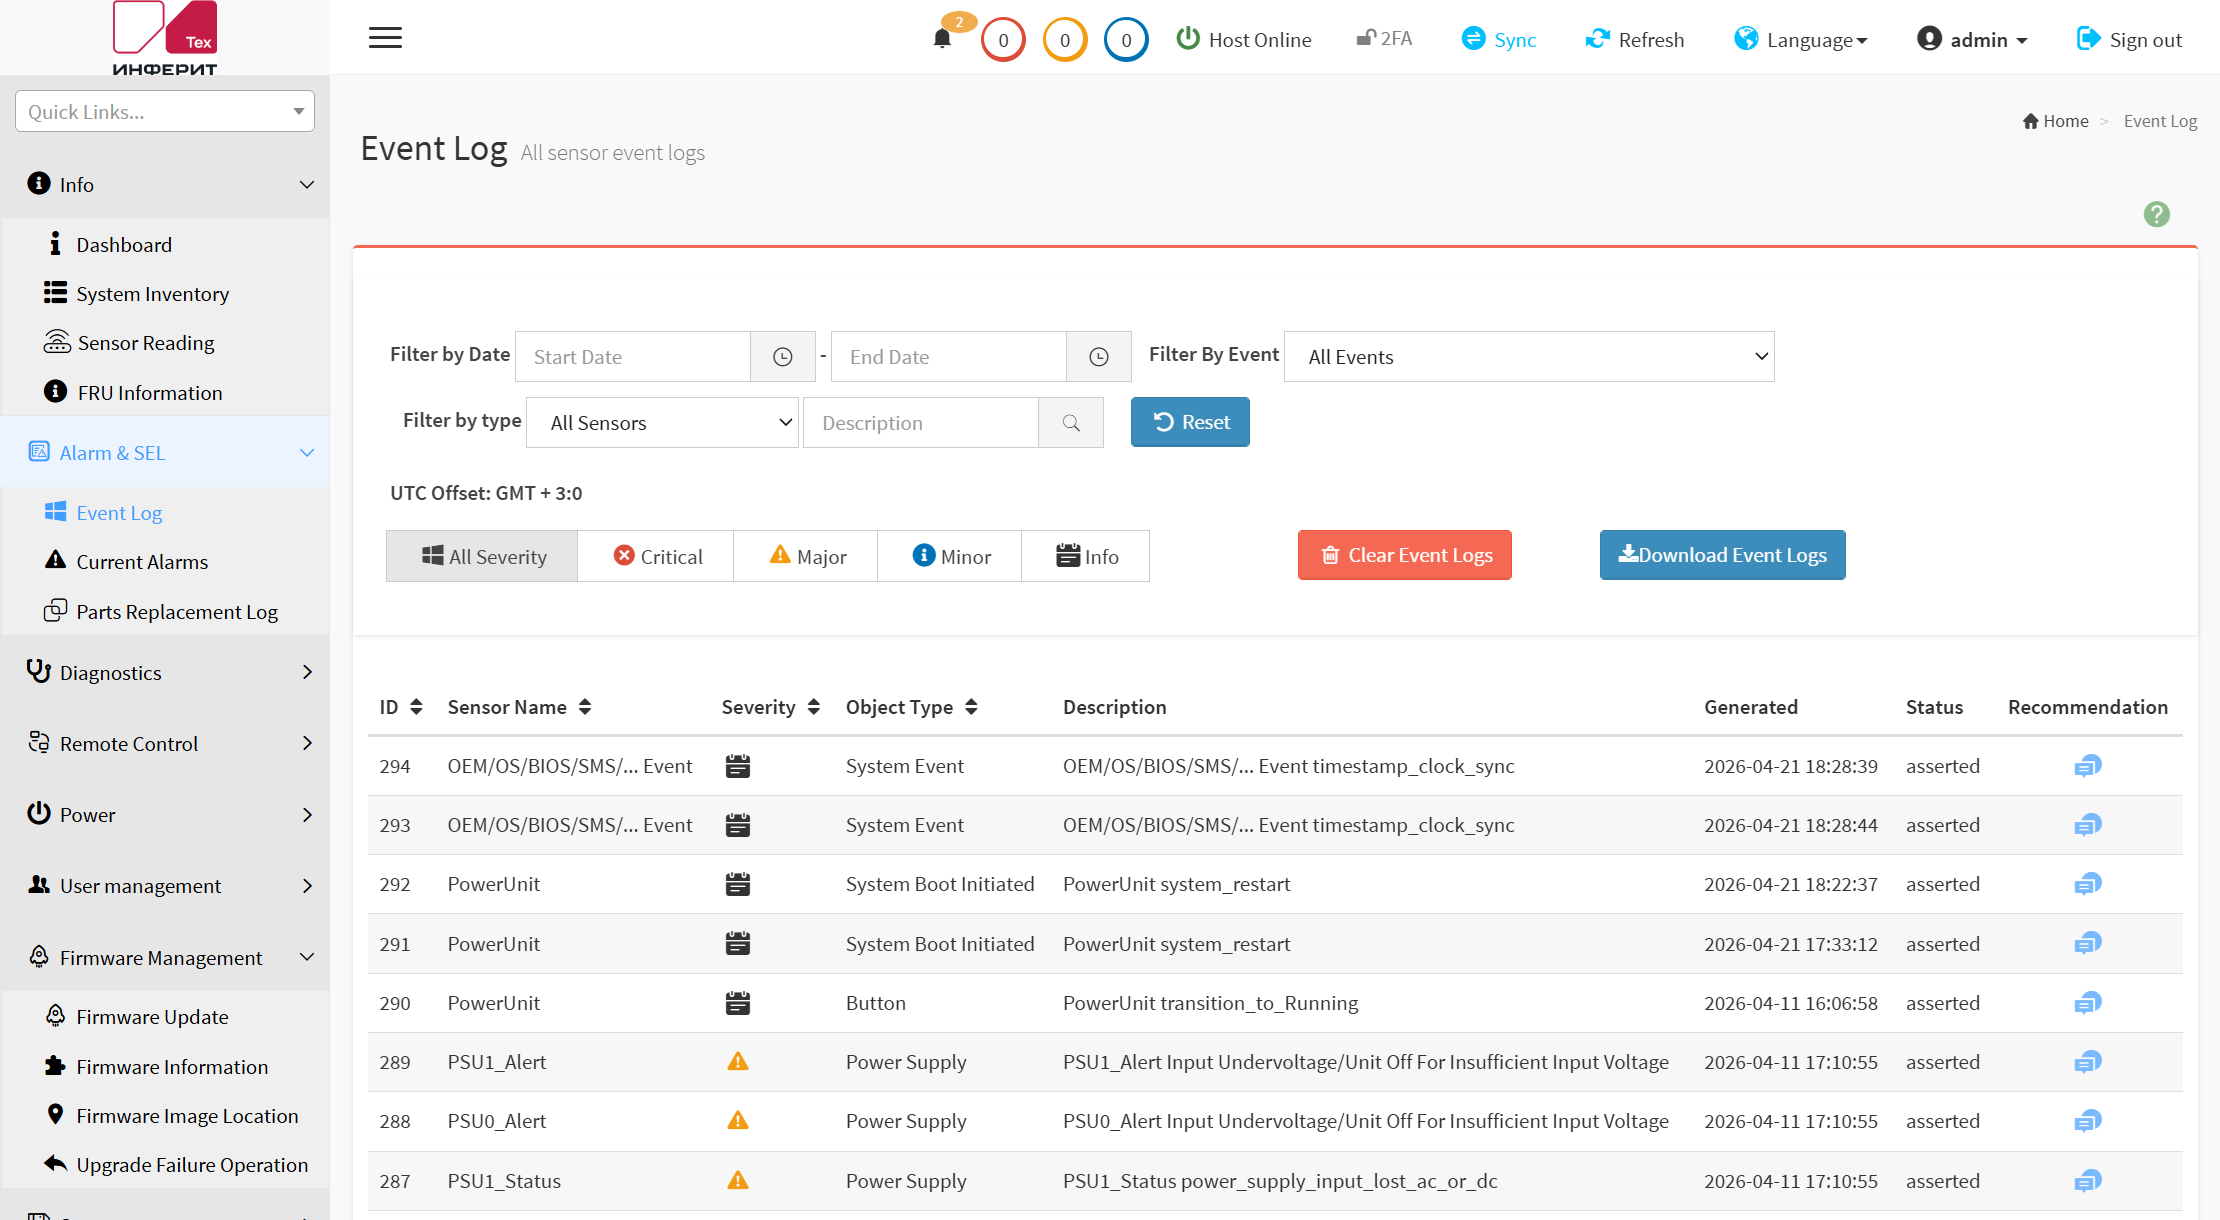The height and width of the screenshot is (1220, 2220).
Task: Click the Clear Event Logs button
Action: point(1404,555)
